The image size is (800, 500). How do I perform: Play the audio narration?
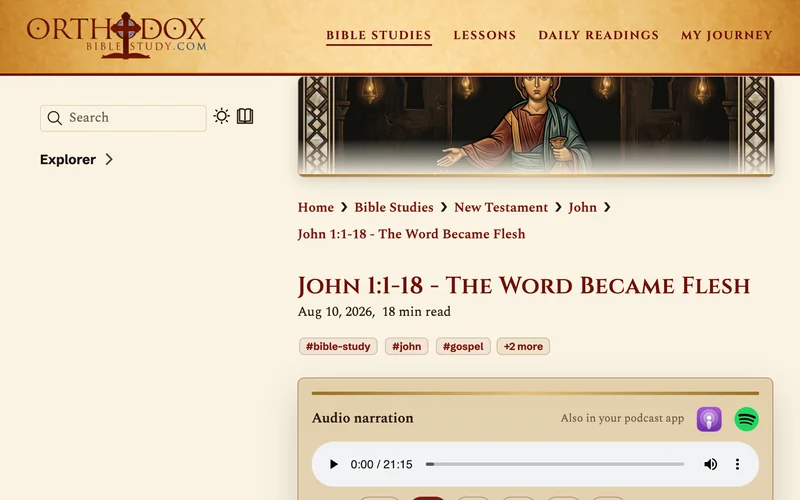(334, 464)
